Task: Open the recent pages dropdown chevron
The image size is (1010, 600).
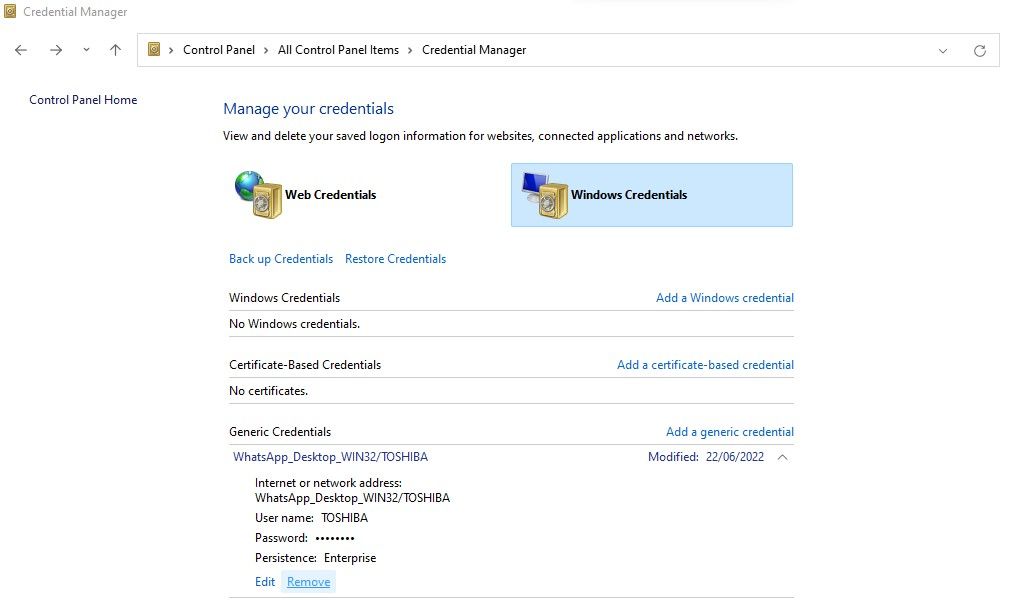Action: coord(86,49)
